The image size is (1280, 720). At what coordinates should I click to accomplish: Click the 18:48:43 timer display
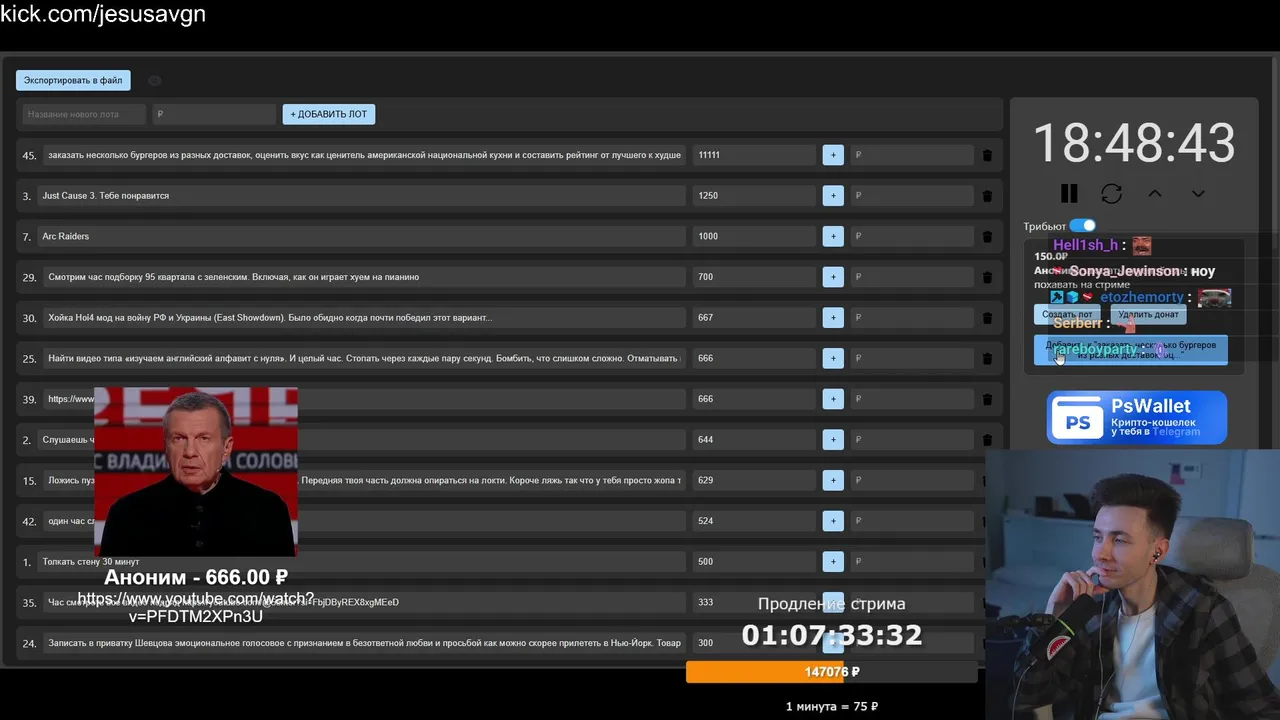tap(1133, 143)
